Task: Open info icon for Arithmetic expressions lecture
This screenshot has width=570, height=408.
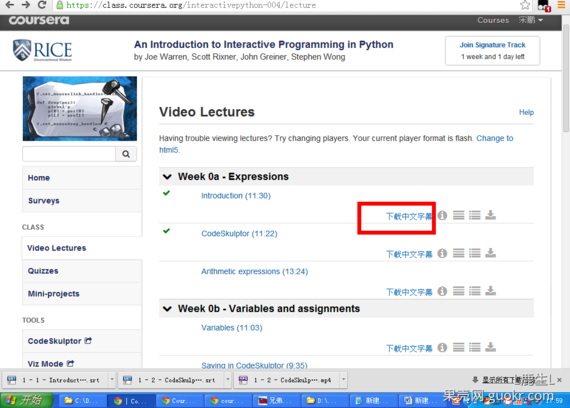Action: pyautogui.click(x=442, y=291)
